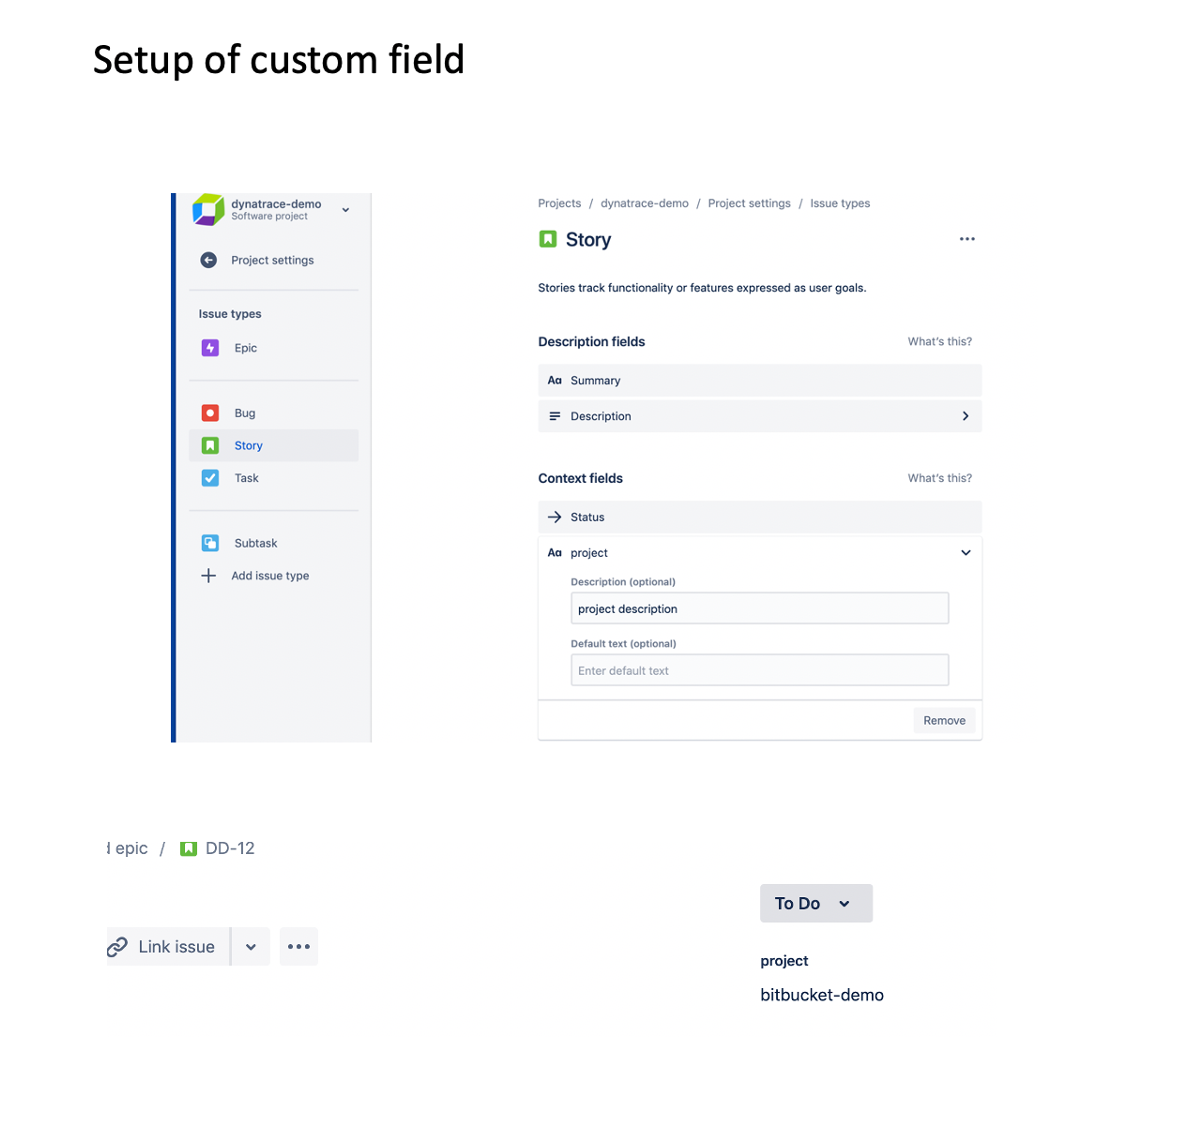Click the plus icon for Add issue type
This screenshot has height=1125, width=1185.
(x=208, y=576)
